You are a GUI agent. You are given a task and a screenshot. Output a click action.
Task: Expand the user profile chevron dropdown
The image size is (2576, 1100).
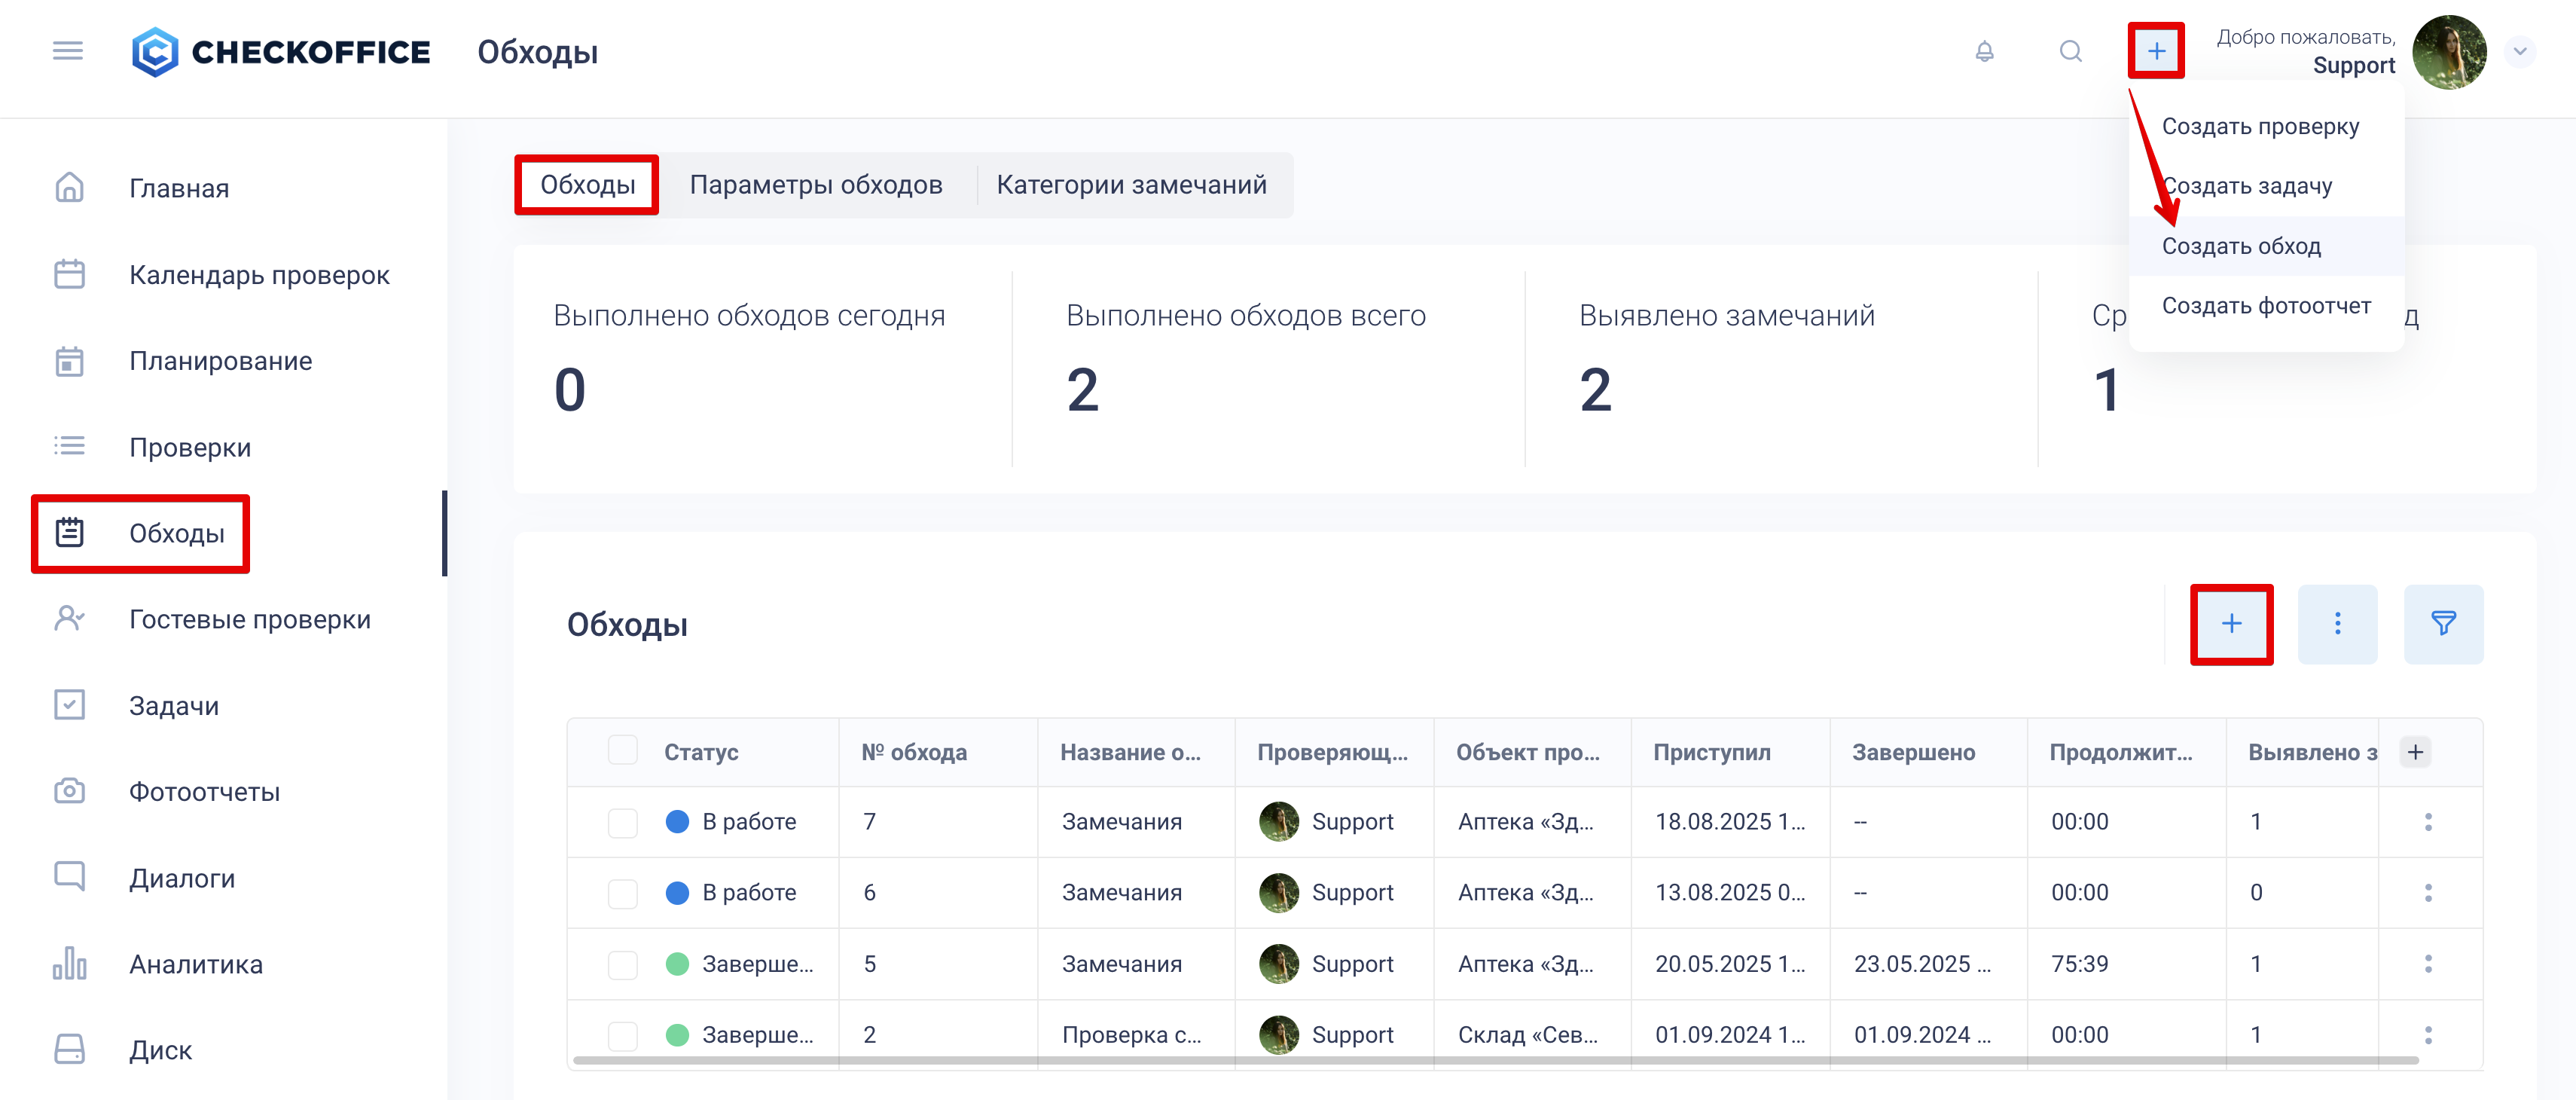2519,51
